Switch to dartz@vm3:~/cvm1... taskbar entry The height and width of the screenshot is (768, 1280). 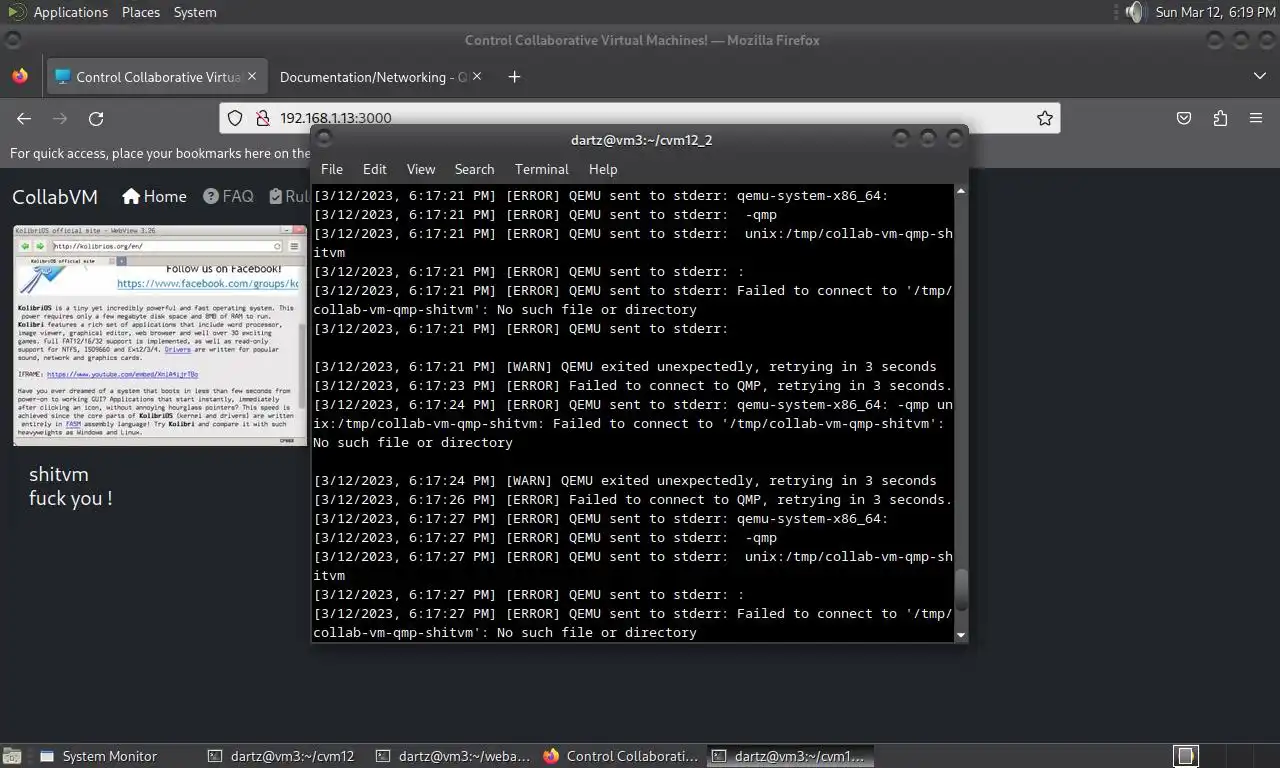[790, 756]
